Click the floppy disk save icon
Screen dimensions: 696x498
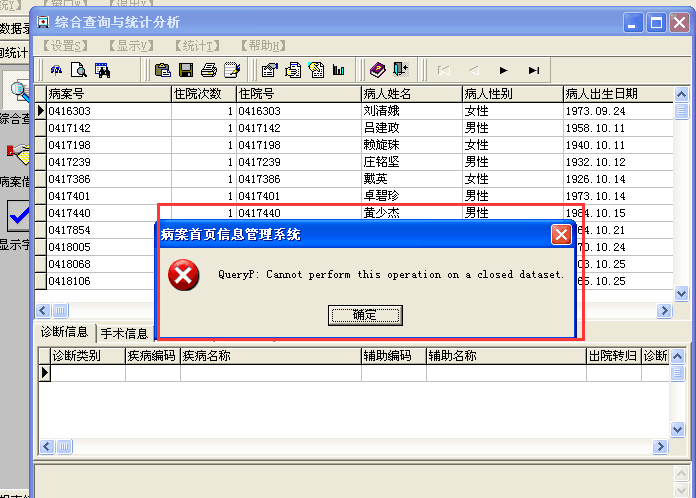pyautogui.click(x=186, y=70)
